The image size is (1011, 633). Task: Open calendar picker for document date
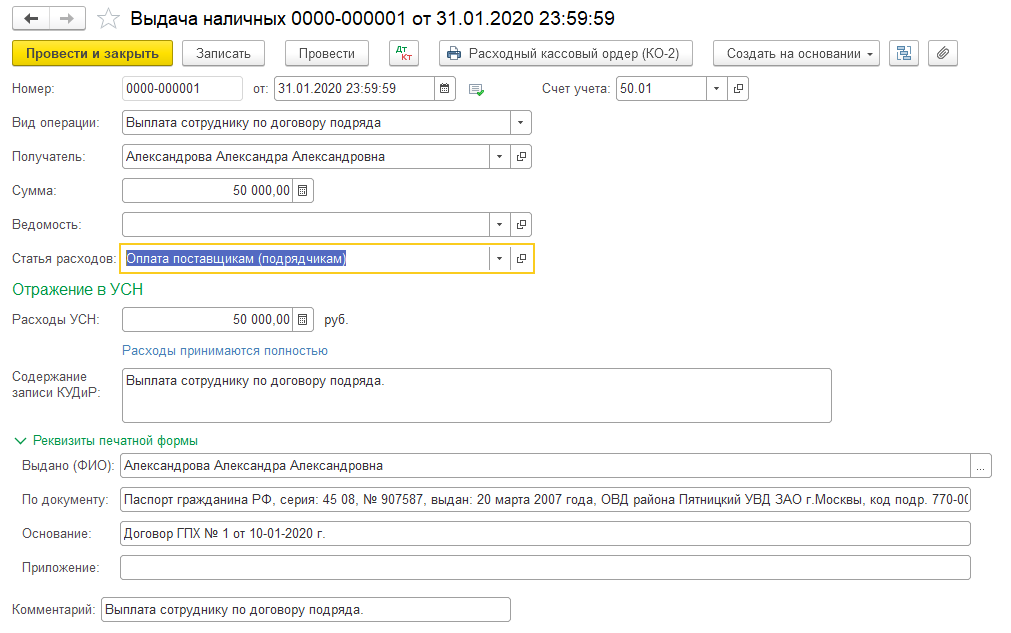click(445, 89)
